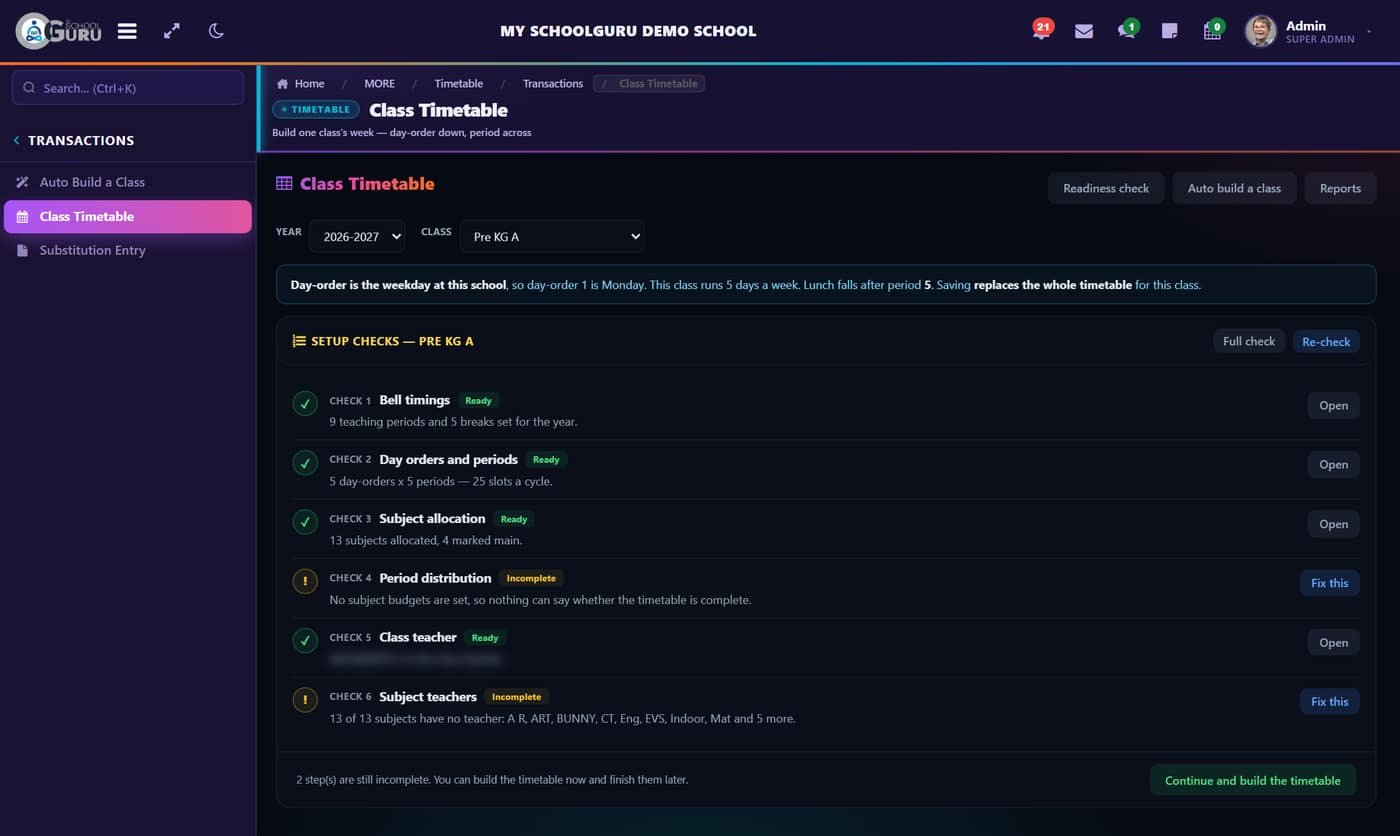
Task: Click the MORE breadcrumb
Action: pos(379,83)
